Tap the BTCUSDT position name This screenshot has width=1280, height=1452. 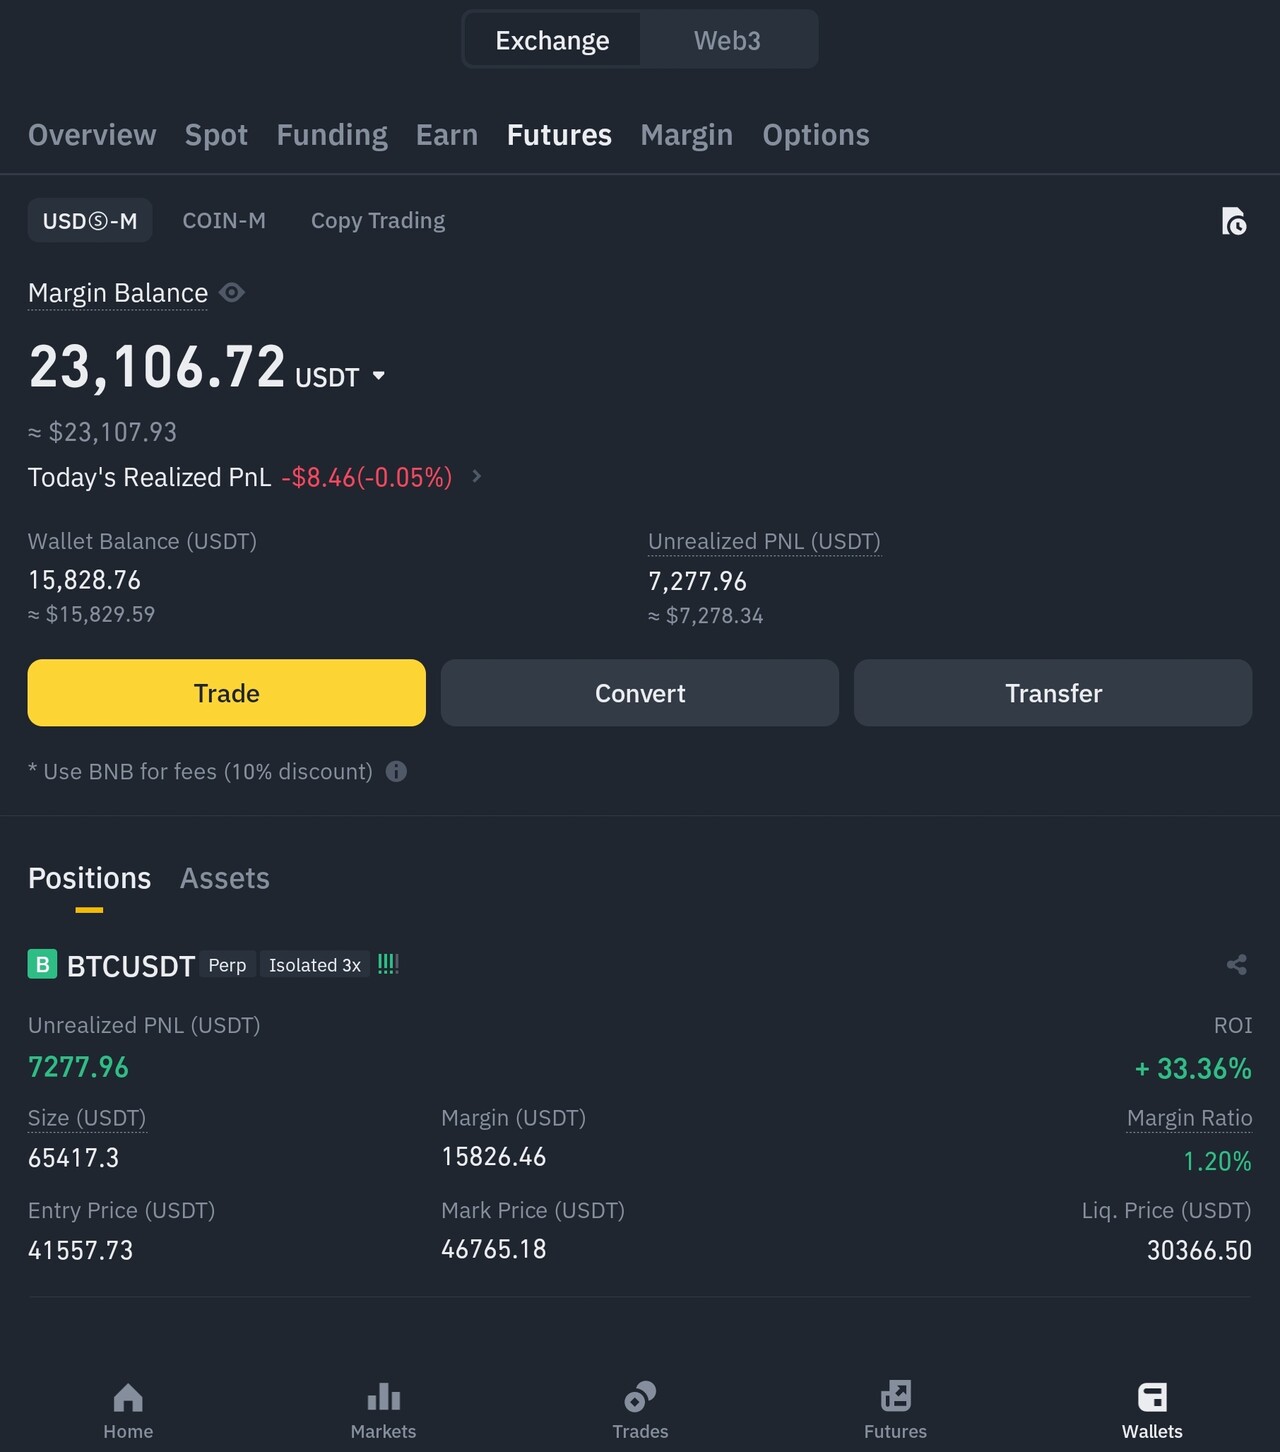[x=130, y=966]
